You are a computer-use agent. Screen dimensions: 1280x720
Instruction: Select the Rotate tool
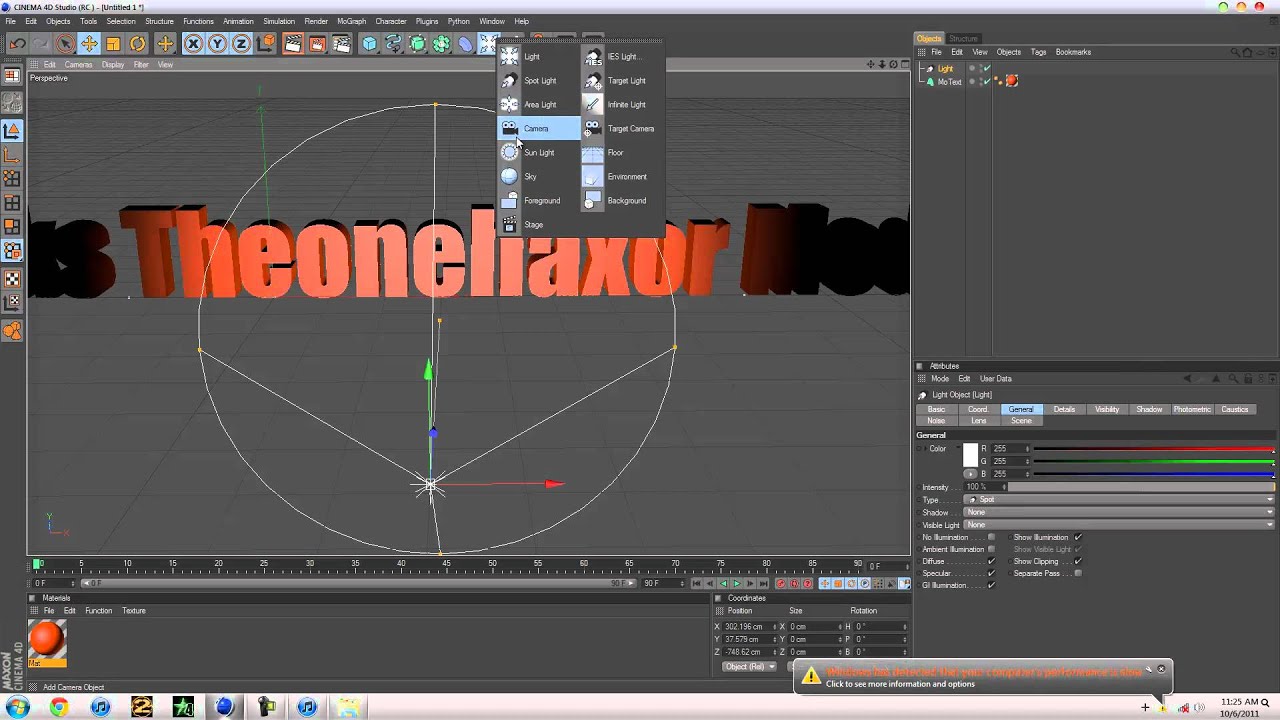(137, 43)
